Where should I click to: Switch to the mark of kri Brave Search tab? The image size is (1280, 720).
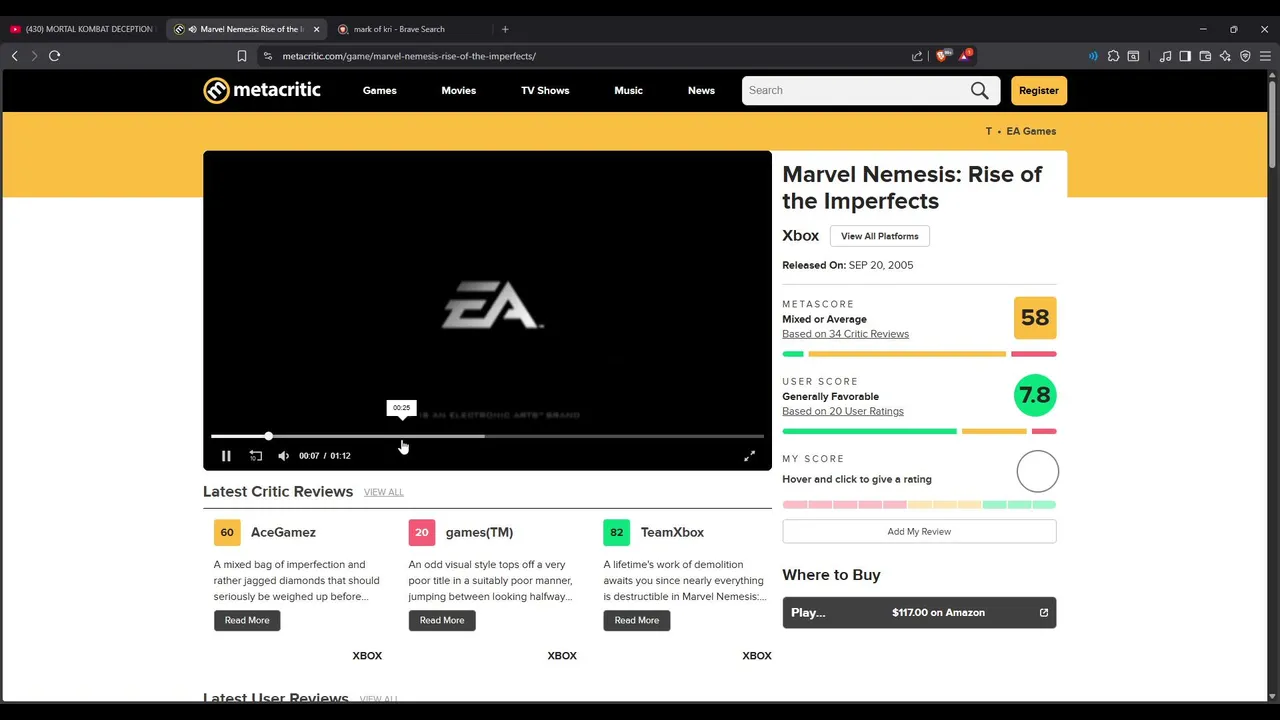(410, 29)
